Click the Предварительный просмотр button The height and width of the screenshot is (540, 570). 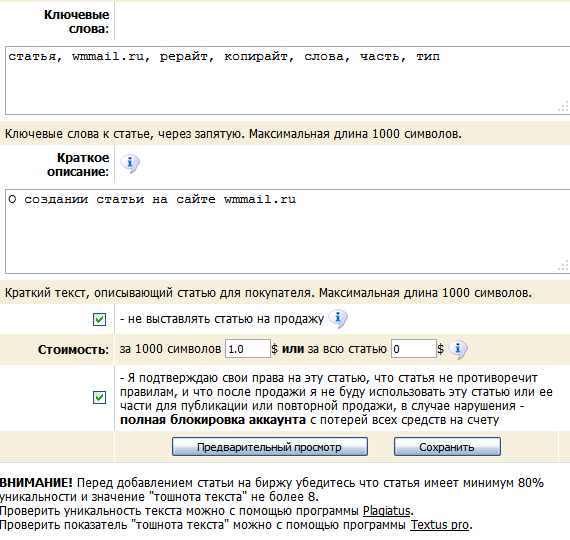point(270,447)
